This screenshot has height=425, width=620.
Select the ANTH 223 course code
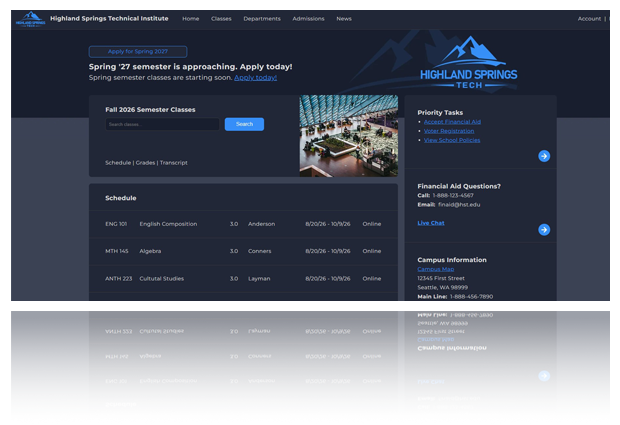119,278
